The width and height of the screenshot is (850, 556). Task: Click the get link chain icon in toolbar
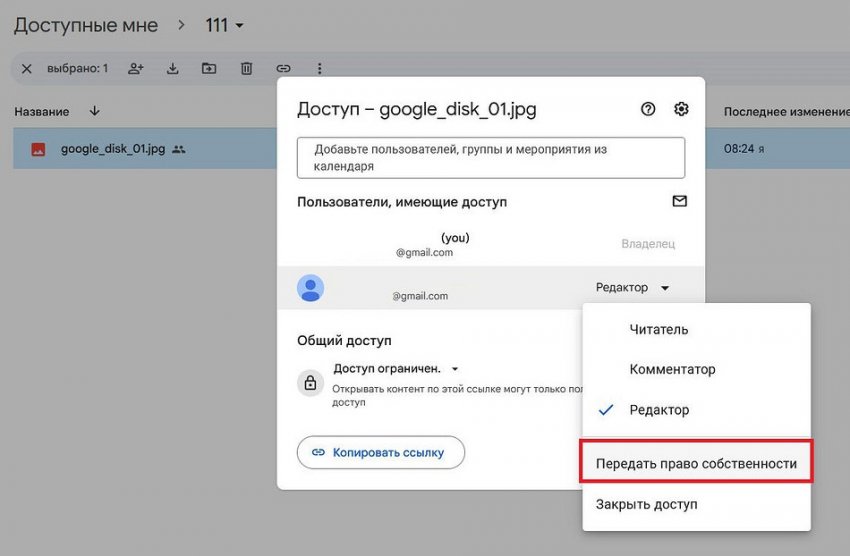click(x=283, y=69)
